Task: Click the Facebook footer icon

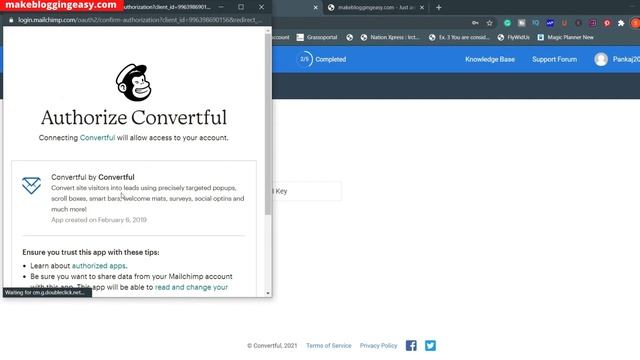Action: (x=411, y=346)
